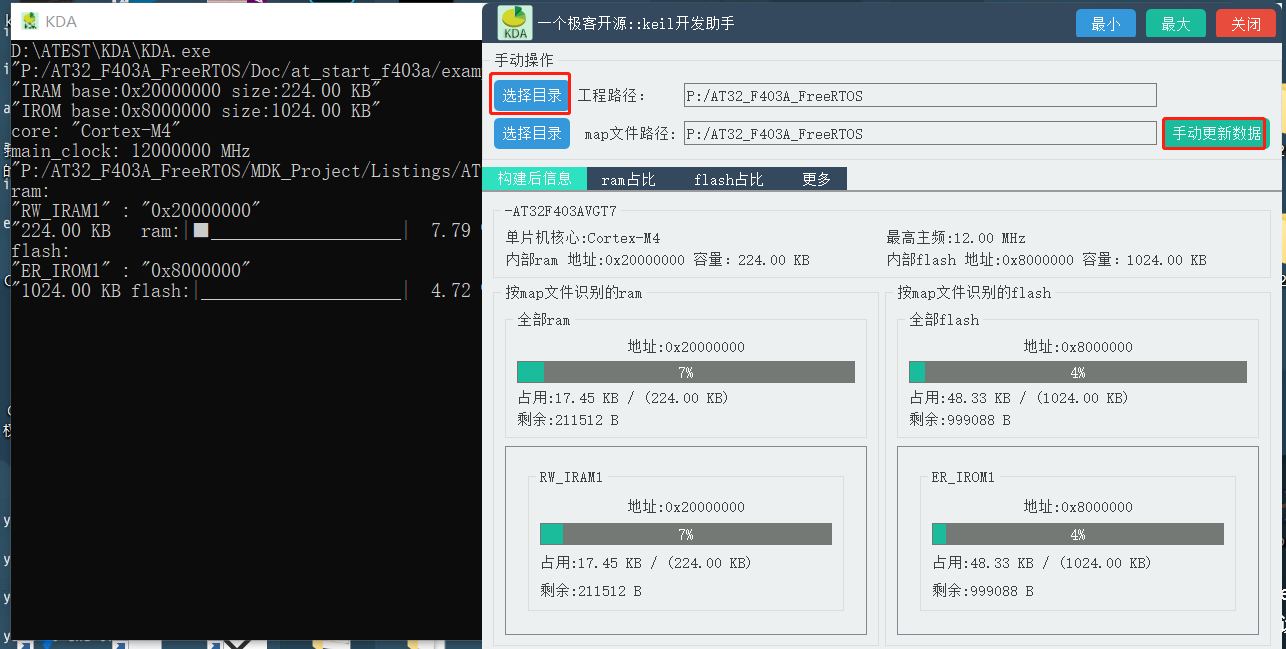Viewport: 1286px width, 649px height.
Task: Click main_clock: 12000000 MHz console line
Action: pyautogui.click(x=131, y=151)
